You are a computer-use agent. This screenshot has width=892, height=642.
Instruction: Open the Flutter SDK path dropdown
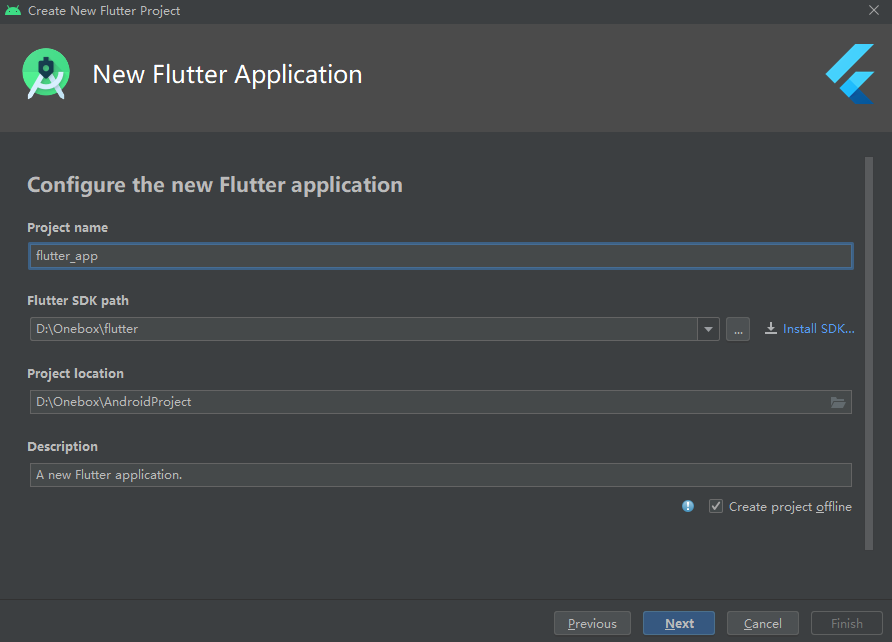coord(708,328)
